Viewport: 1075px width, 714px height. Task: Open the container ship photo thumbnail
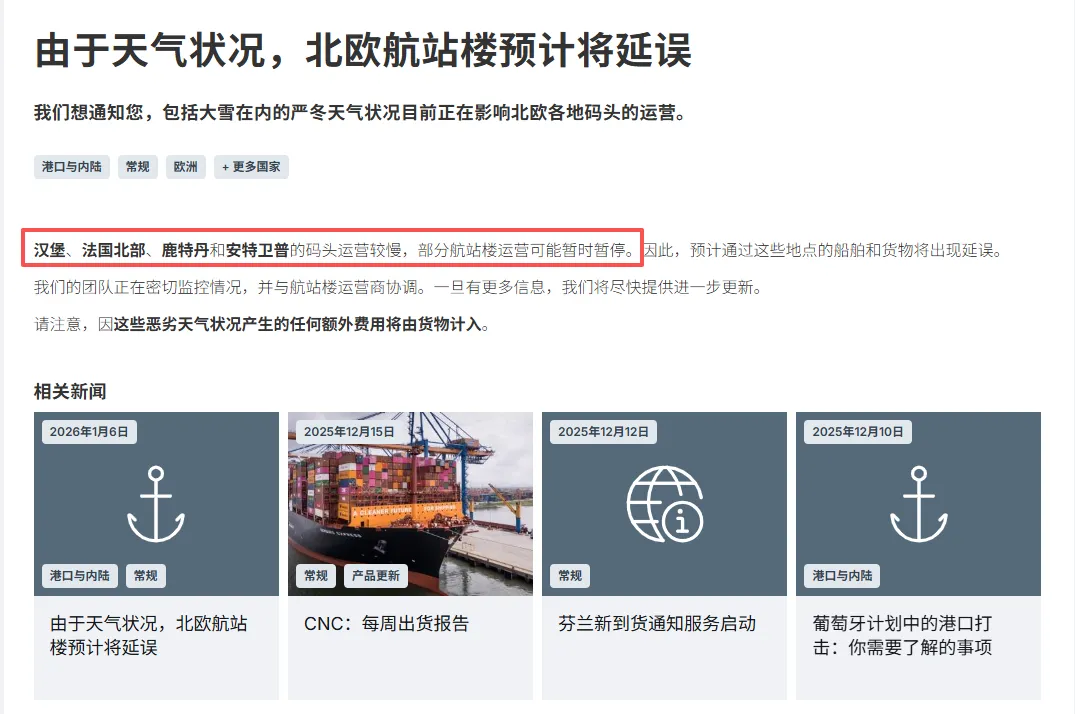click(x=410, y=503)
